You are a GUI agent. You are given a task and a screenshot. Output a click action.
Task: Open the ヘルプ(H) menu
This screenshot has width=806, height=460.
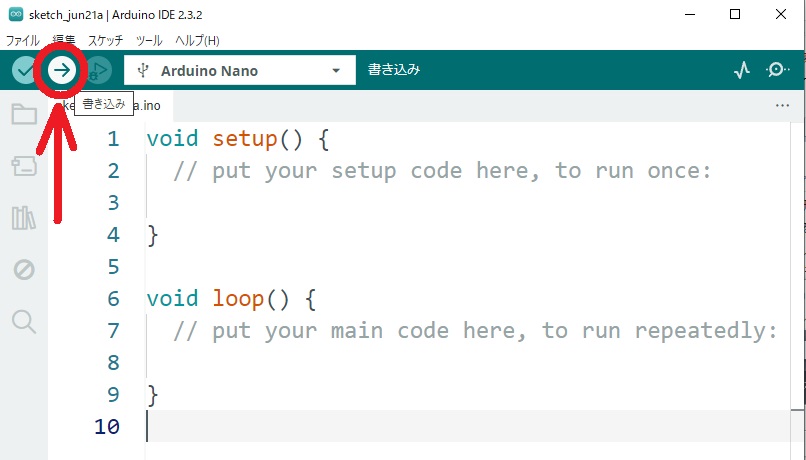coord(197,41)
